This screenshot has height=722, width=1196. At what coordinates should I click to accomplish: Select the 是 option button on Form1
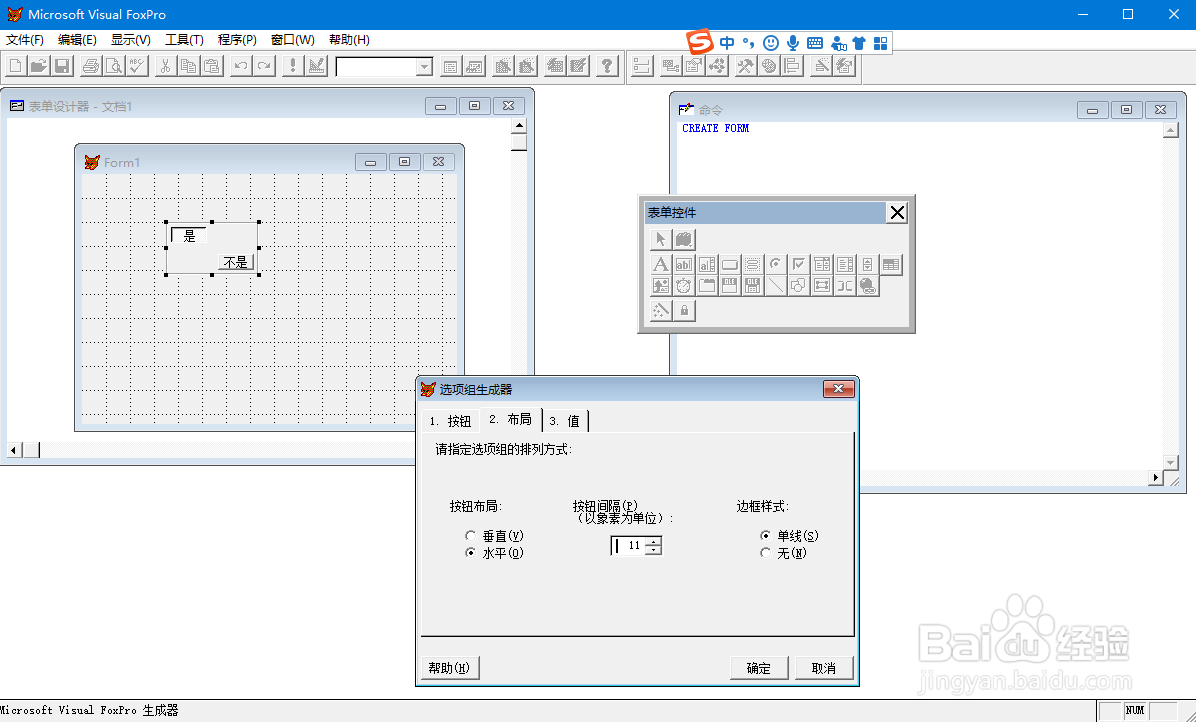(x=188, y=236)
